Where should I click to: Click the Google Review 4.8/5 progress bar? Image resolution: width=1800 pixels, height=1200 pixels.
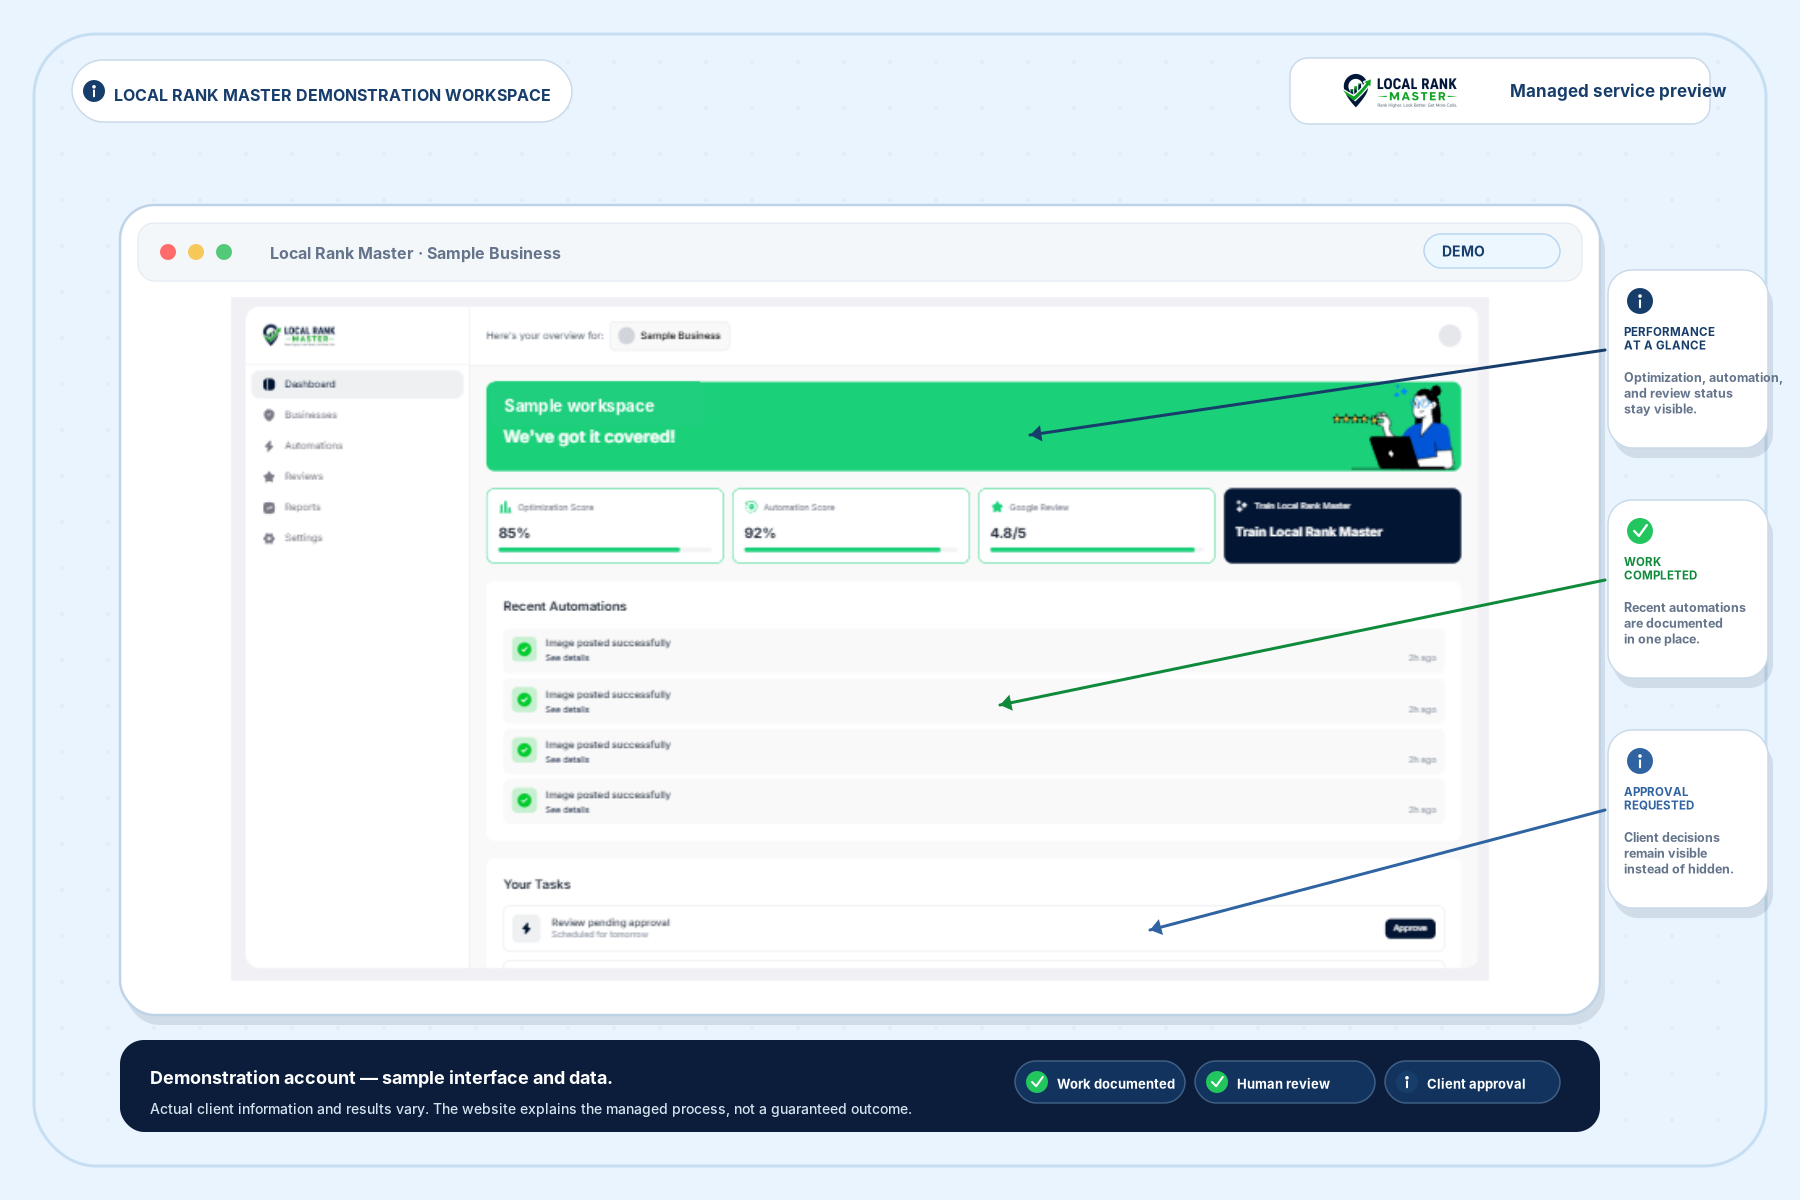click(1097, 550)
